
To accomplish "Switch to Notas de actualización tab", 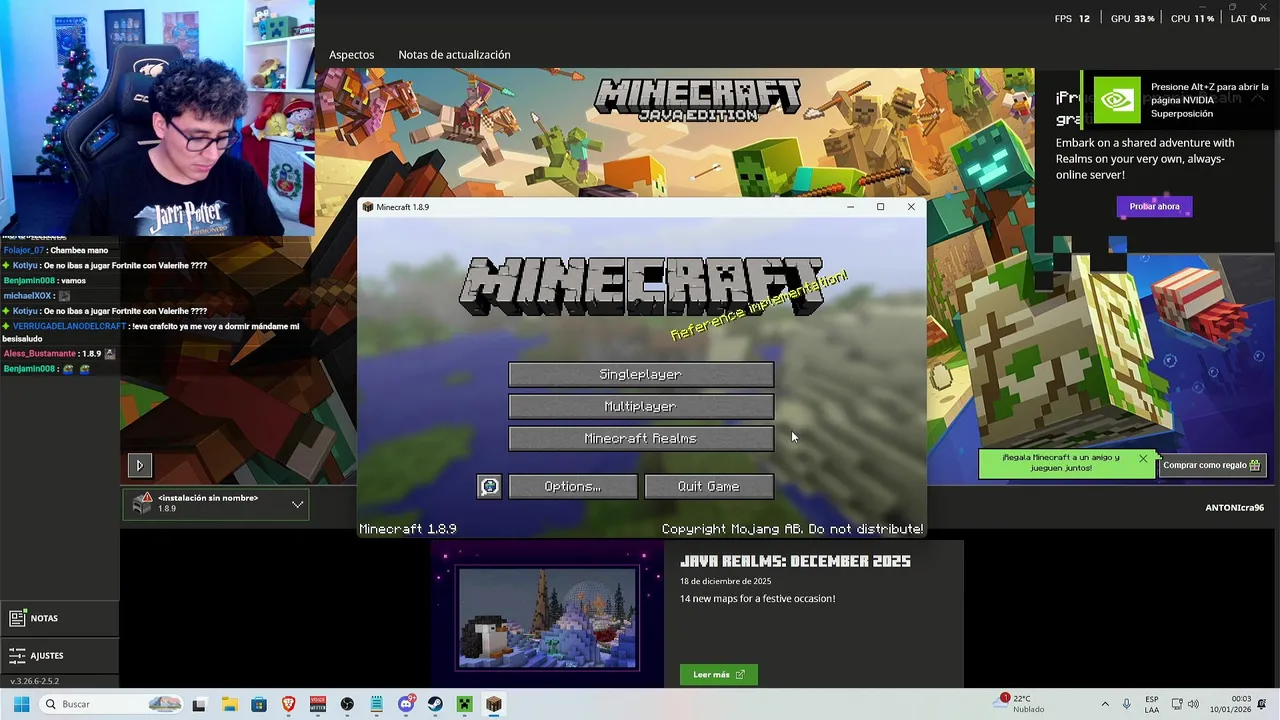I will tap(454, 55).
